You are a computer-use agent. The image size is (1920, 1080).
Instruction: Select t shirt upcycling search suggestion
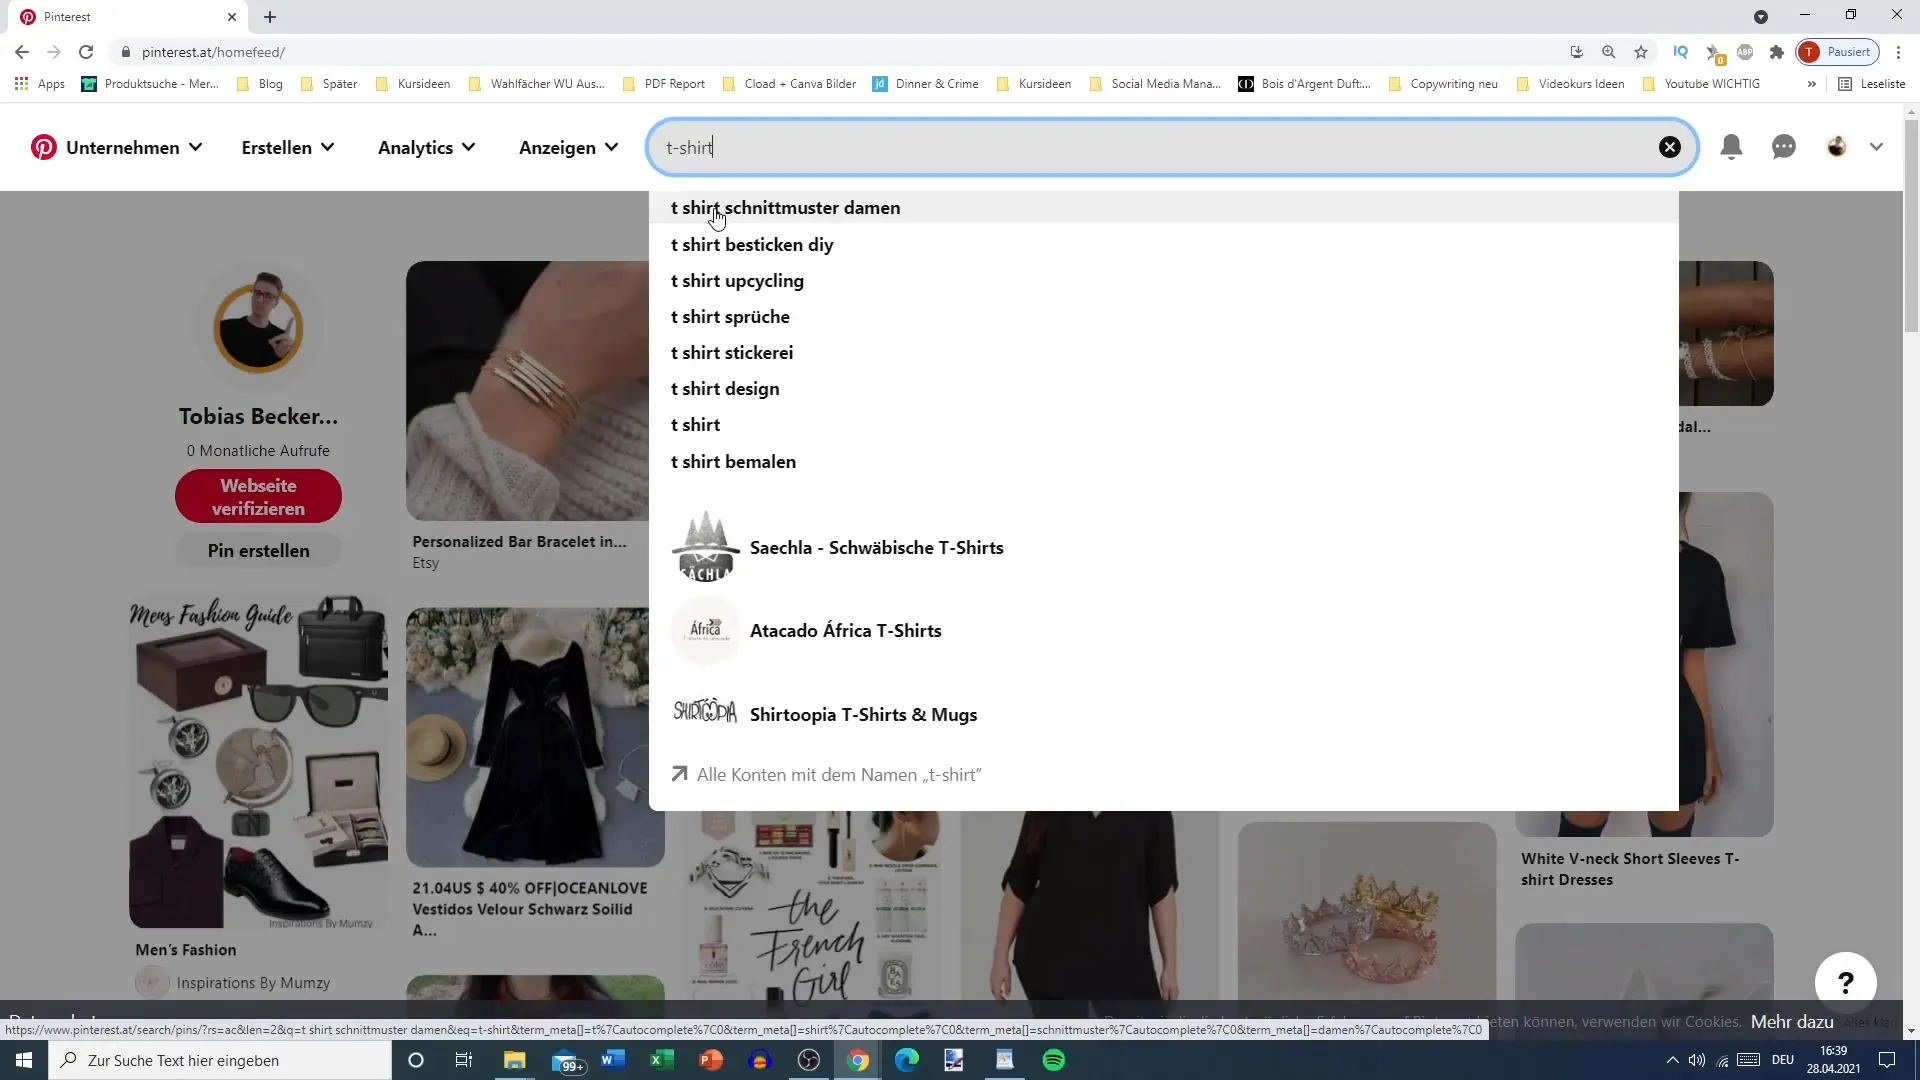[738, 281]
